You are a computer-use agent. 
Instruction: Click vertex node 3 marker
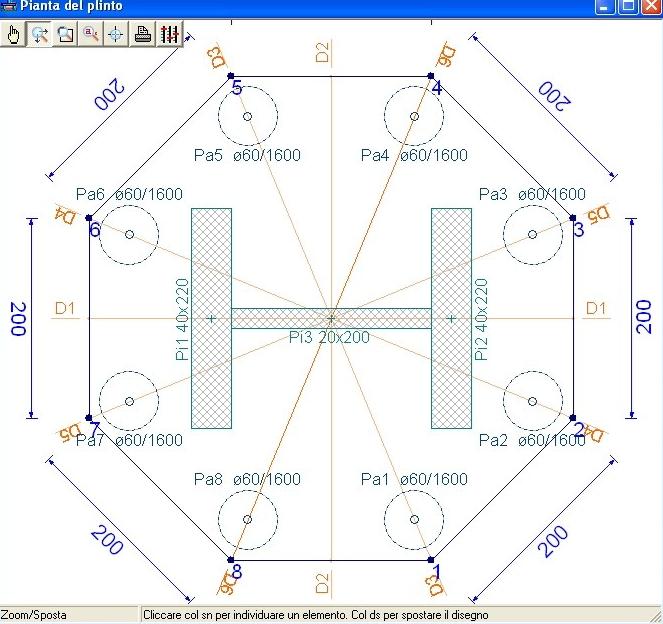573,218
